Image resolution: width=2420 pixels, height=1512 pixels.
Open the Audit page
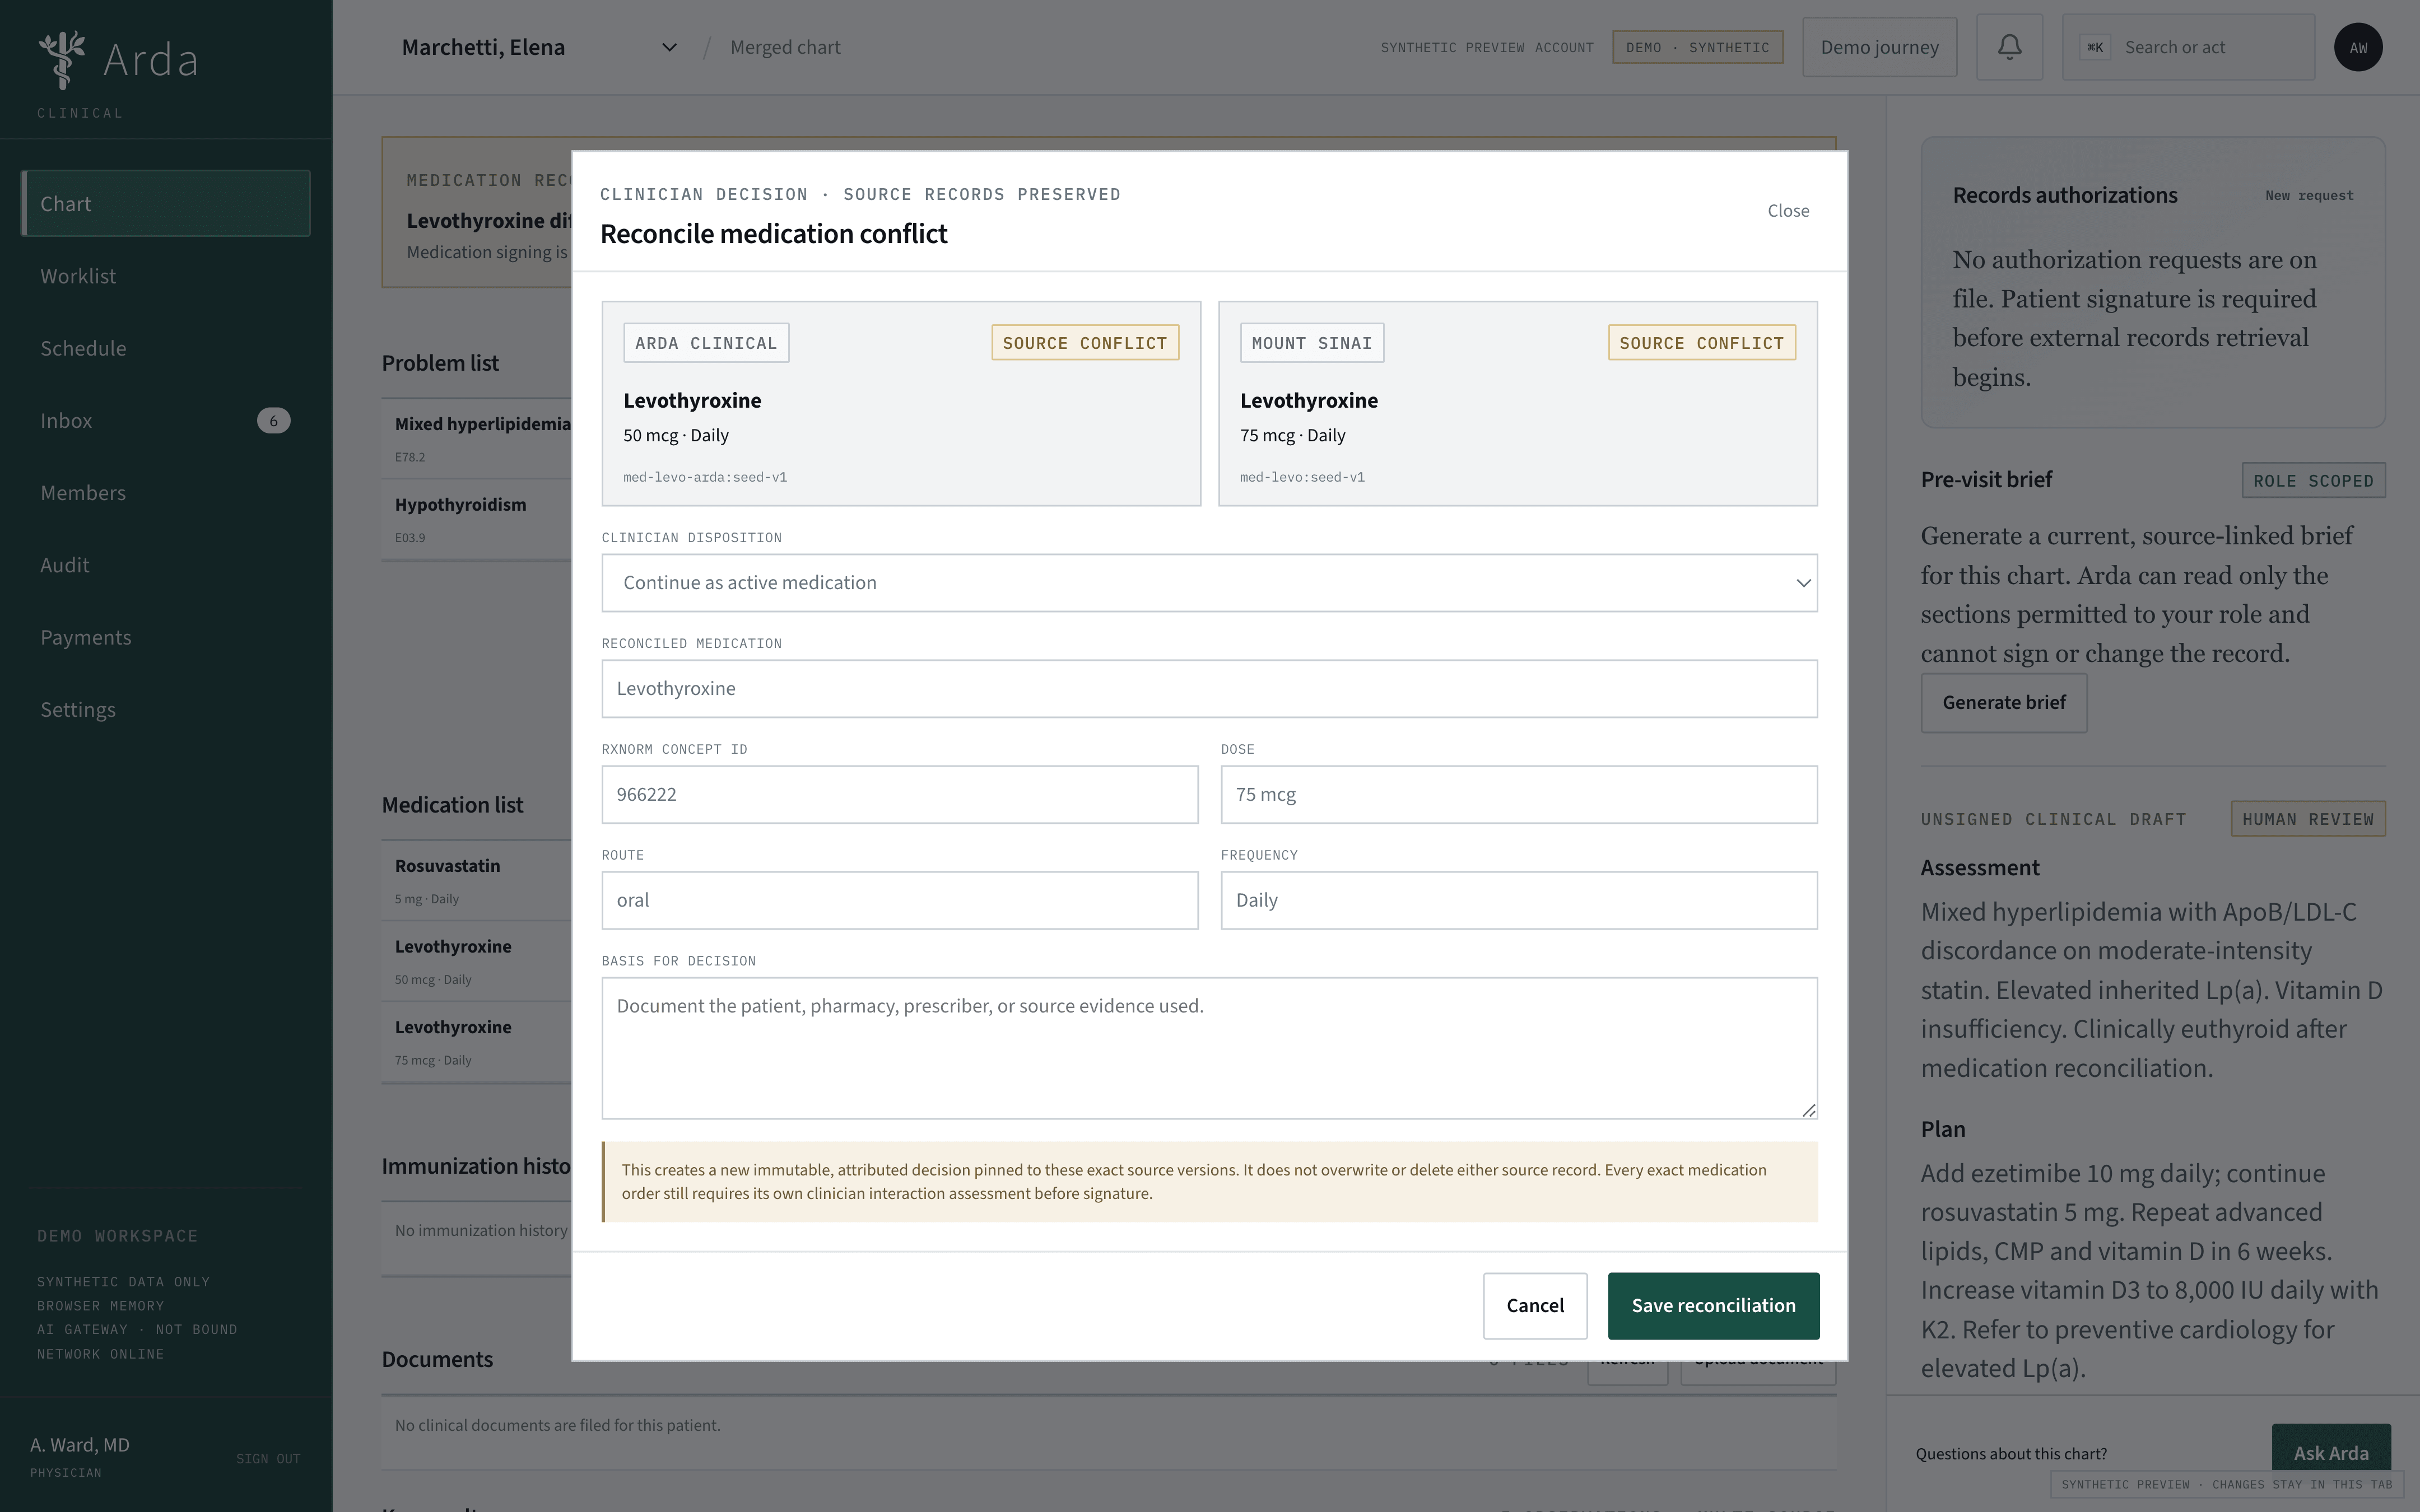(x=166, y=565)
